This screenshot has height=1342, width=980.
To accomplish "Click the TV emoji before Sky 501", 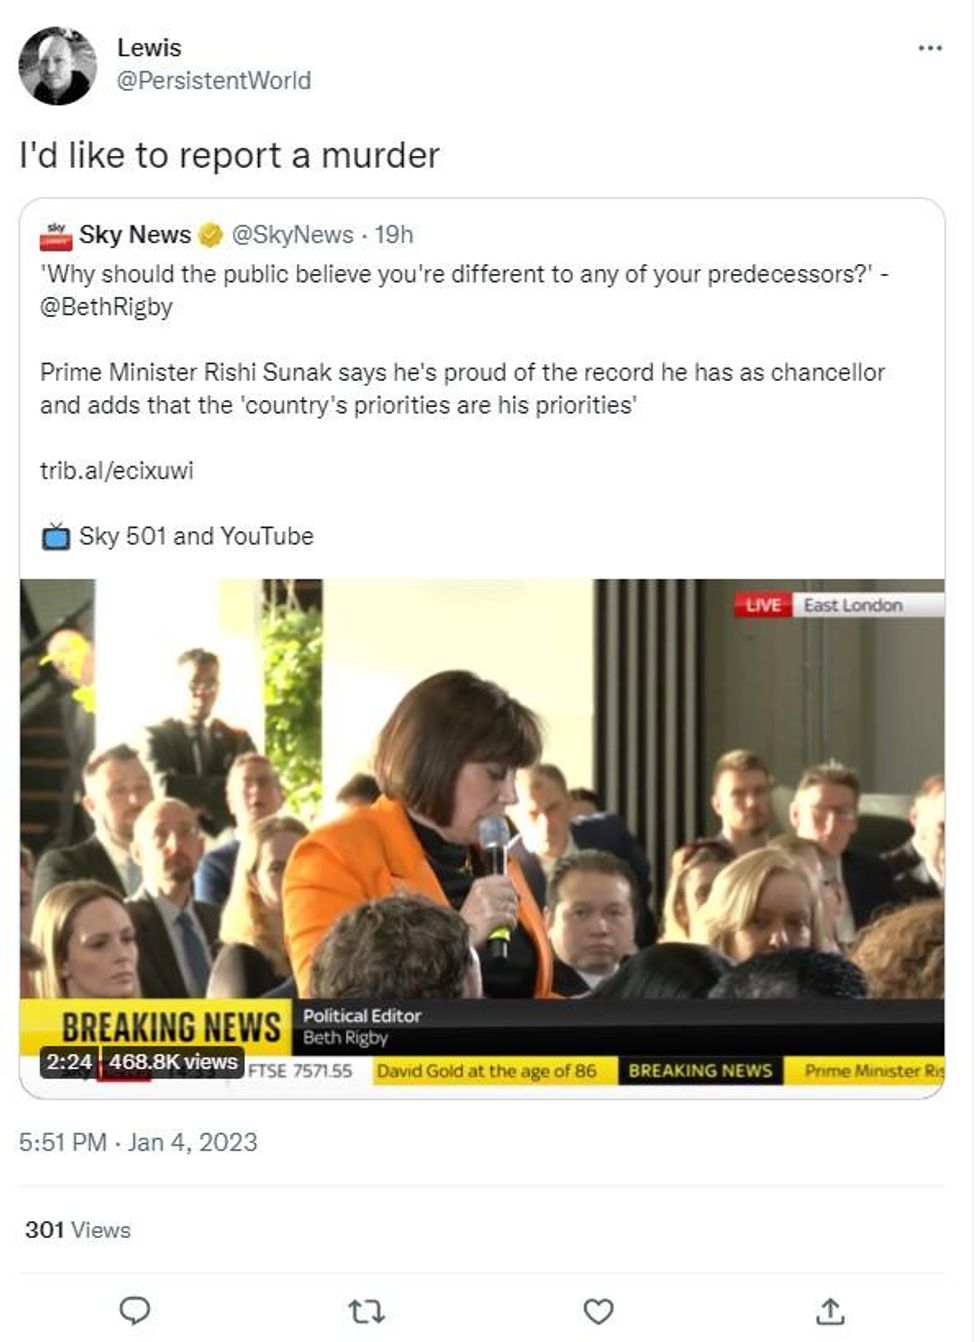I will (56, 536).
